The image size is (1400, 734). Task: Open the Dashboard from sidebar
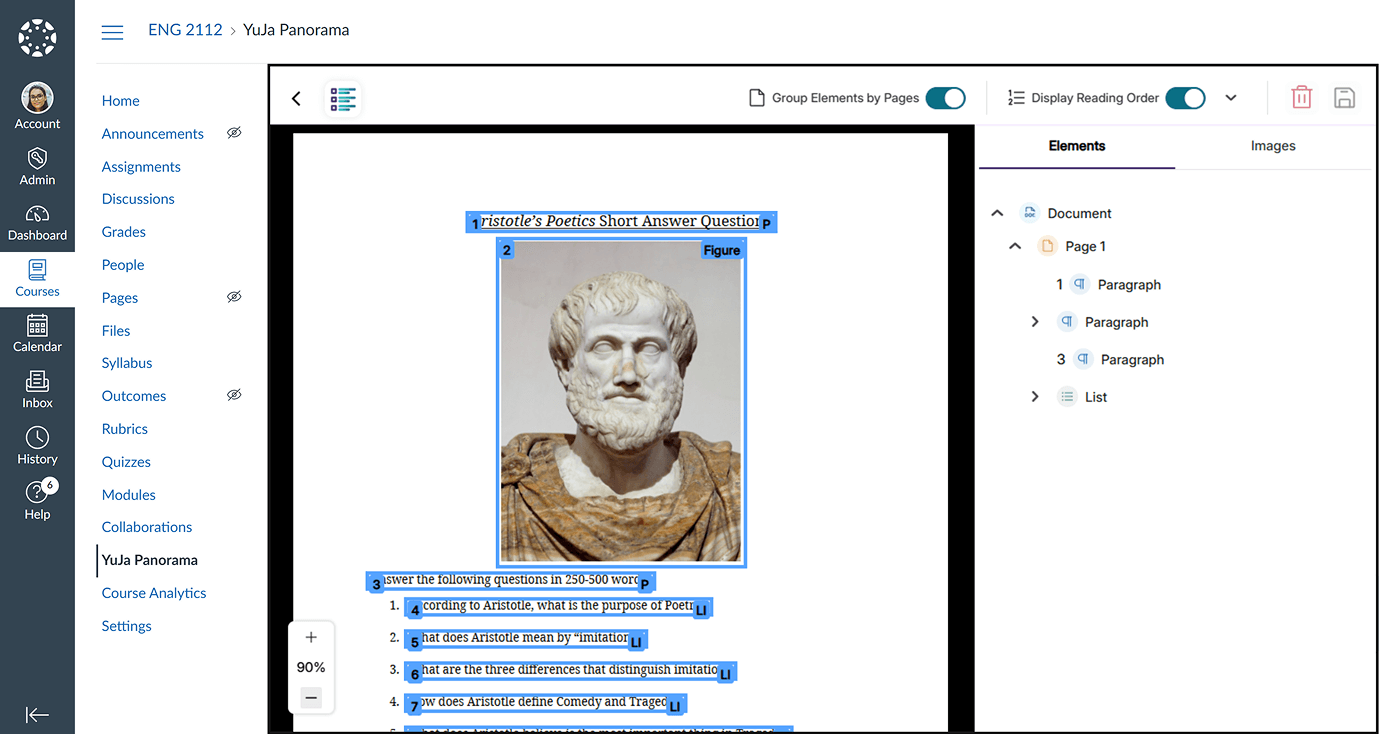37,222
